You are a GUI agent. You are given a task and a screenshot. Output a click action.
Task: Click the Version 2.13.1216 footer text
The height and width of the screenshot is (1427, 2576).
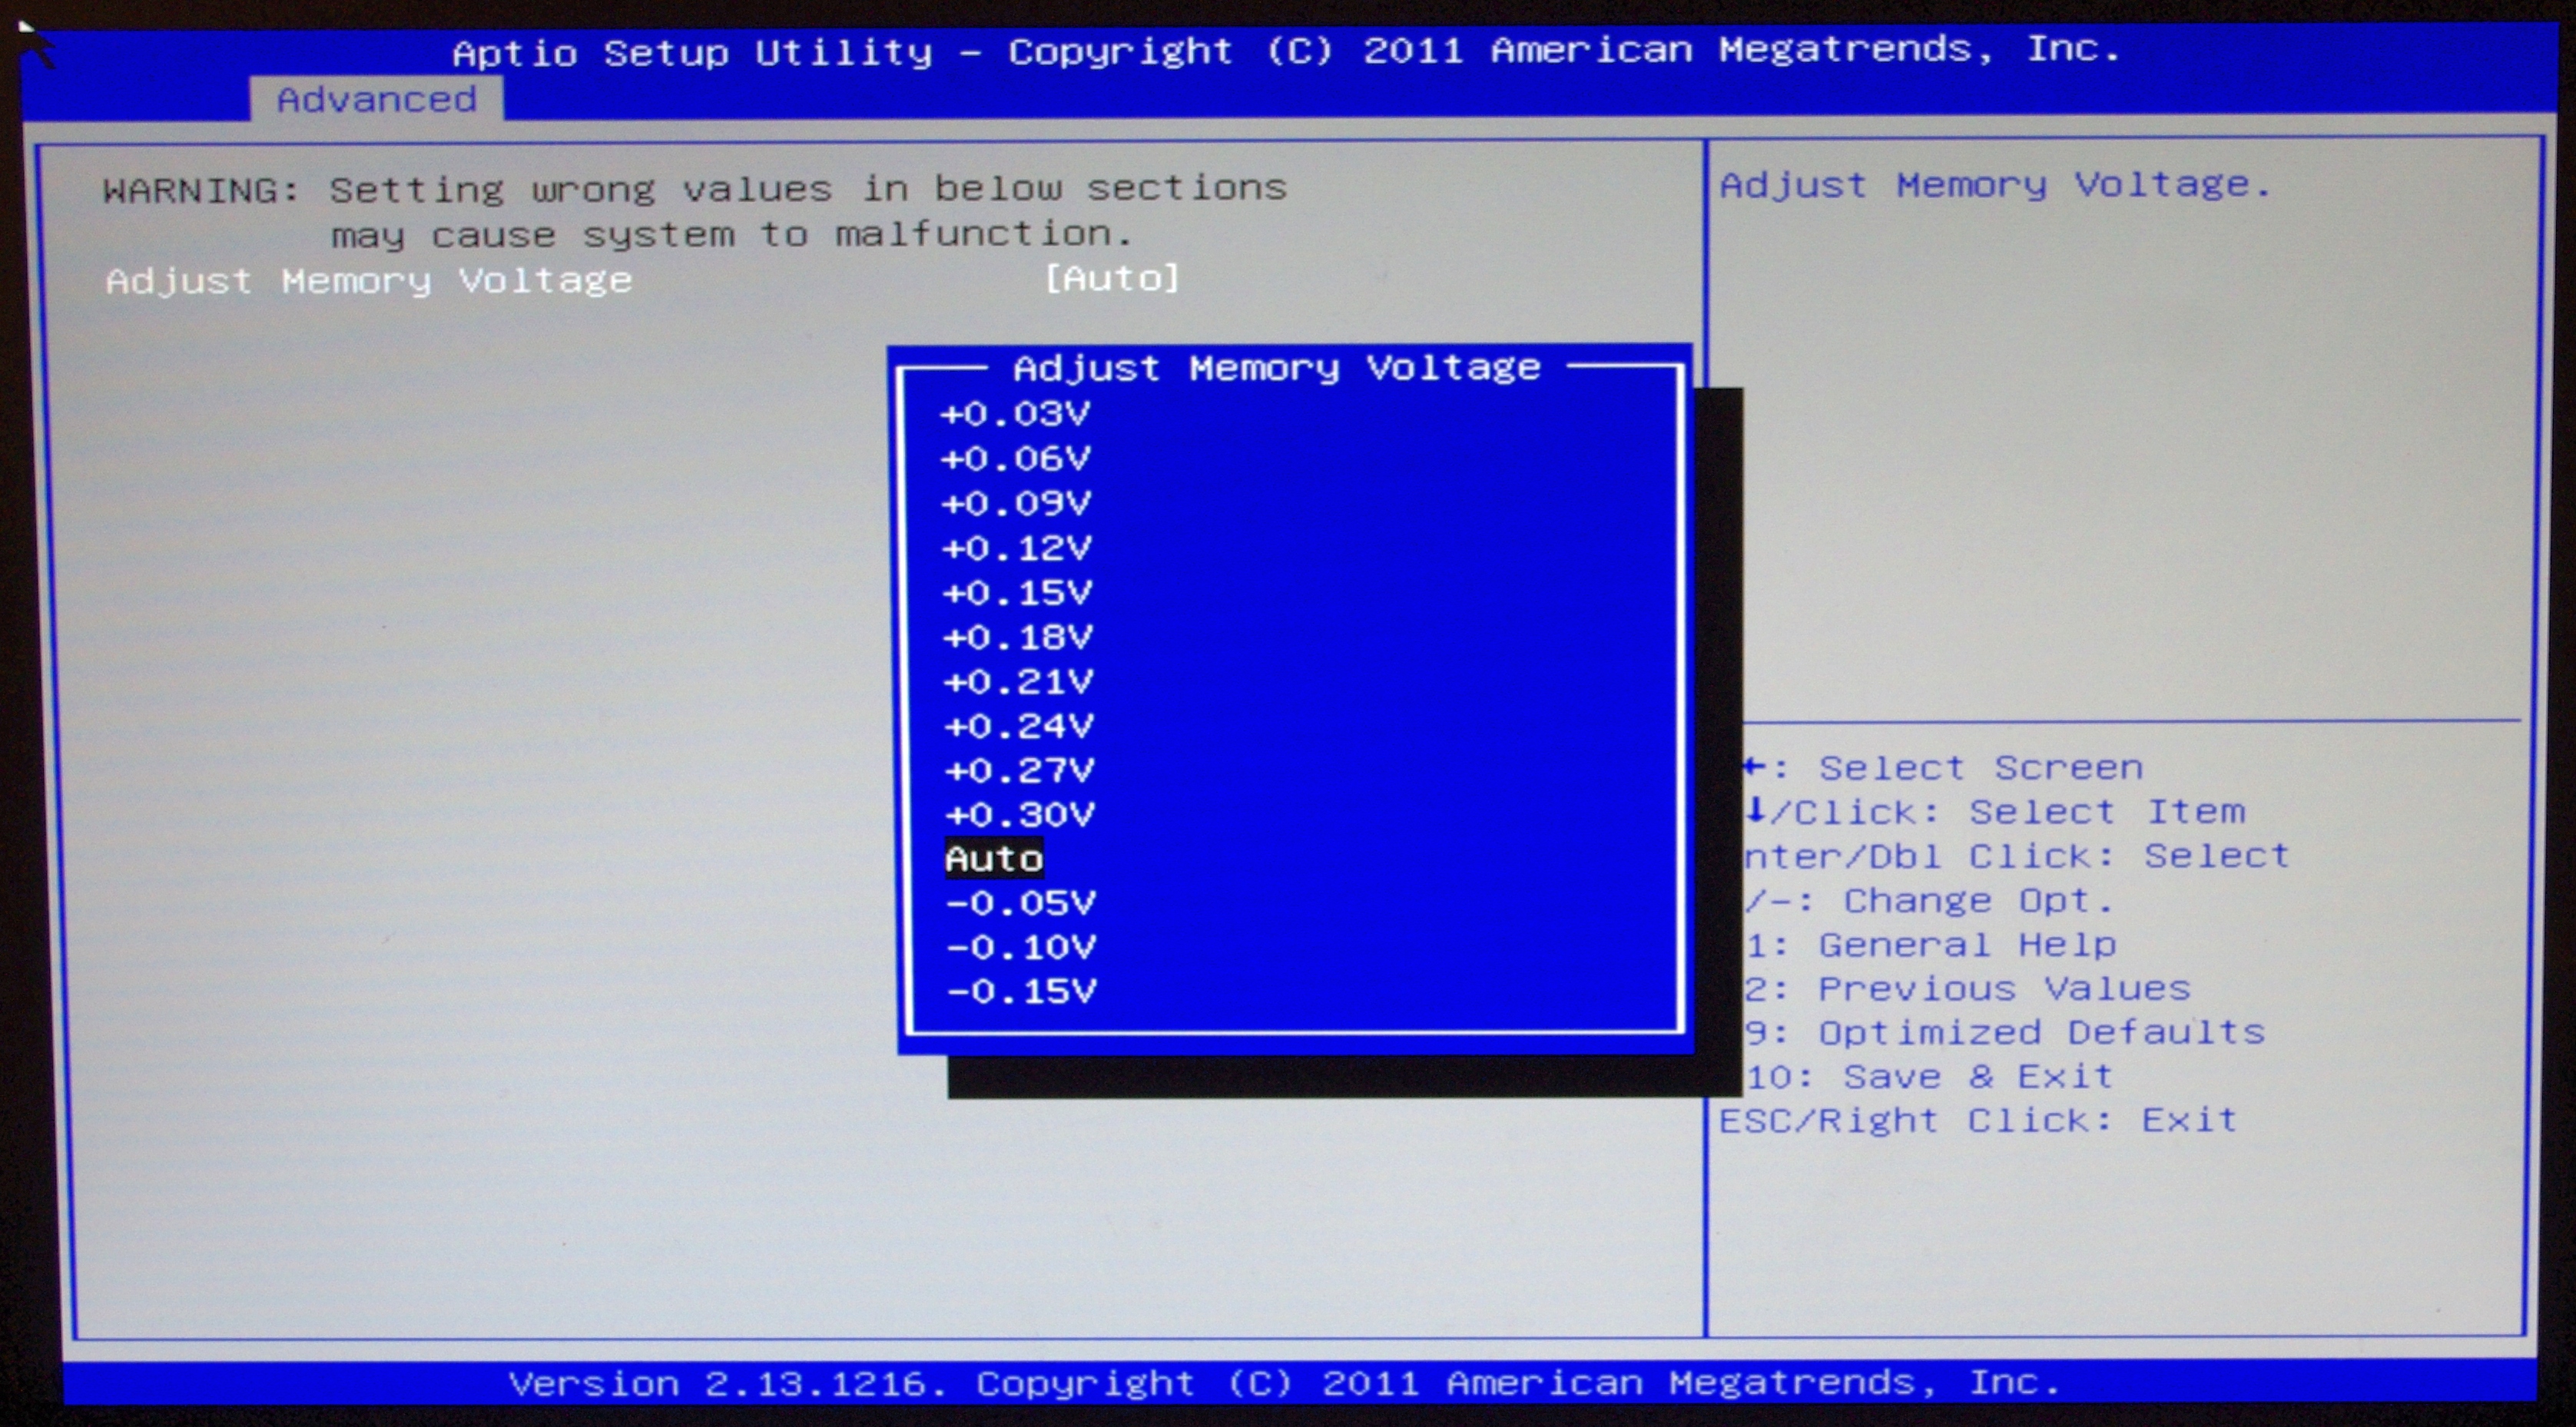click(1285, 1384)
